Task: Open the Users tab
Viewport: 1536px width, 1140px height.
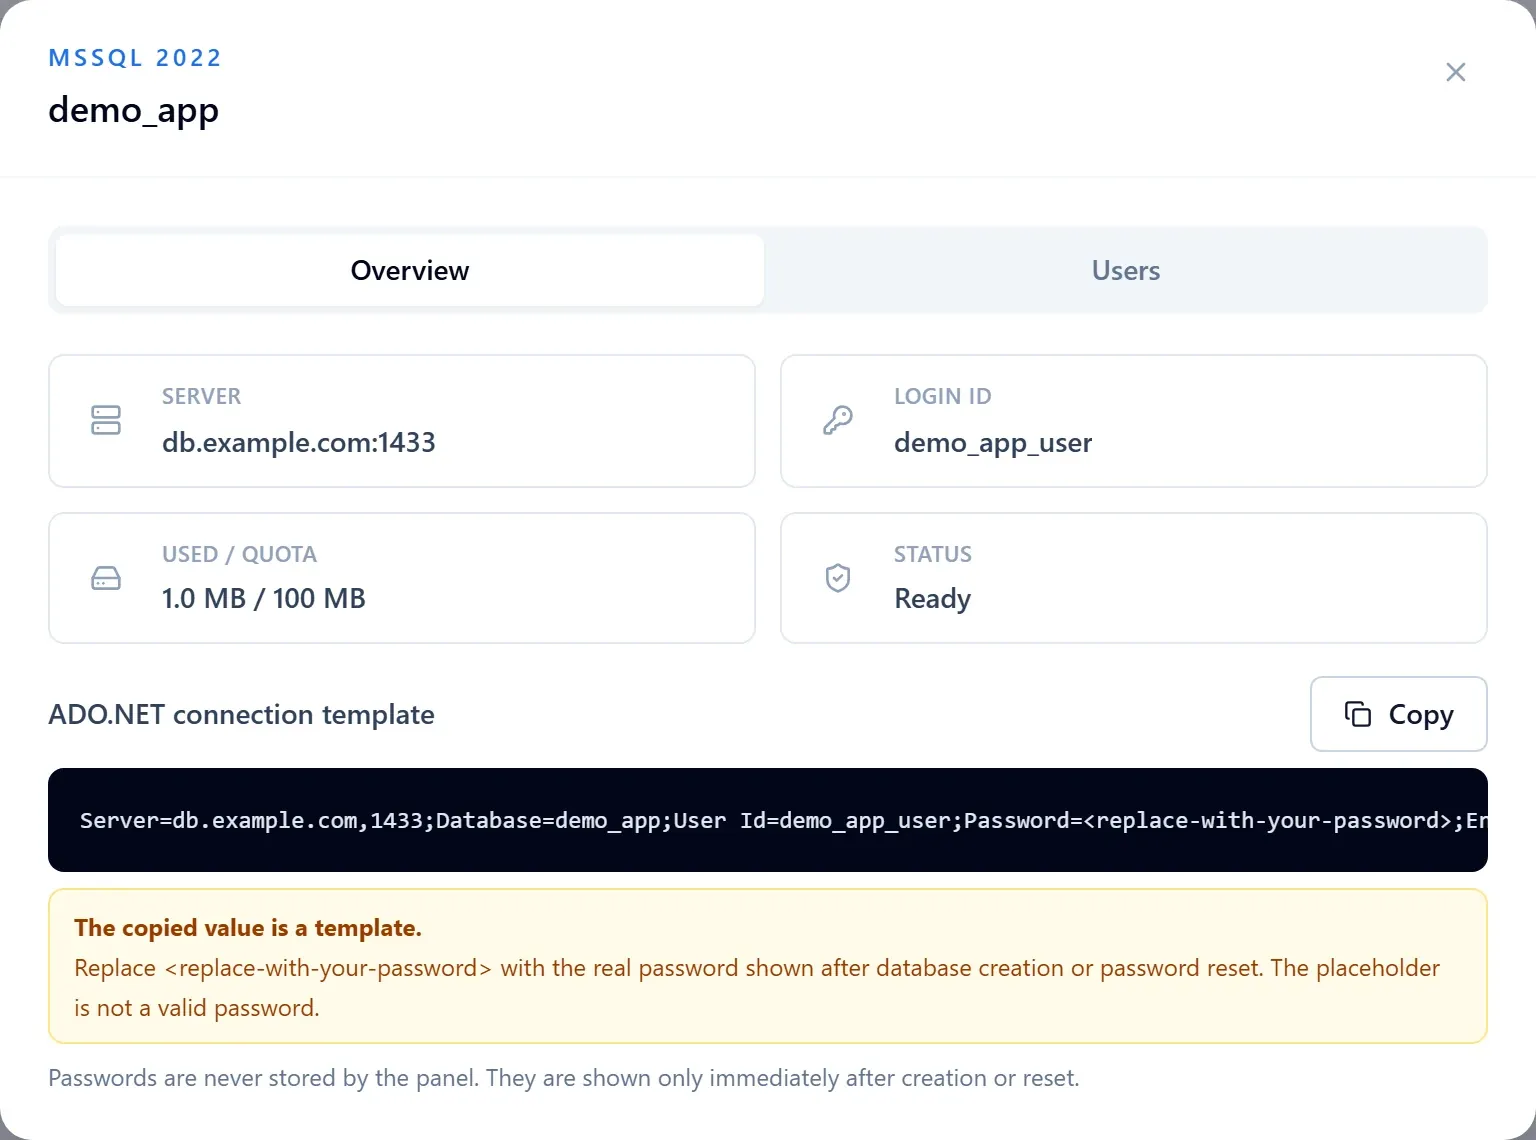Action: pyautogui.click(x=1126, y=270)
